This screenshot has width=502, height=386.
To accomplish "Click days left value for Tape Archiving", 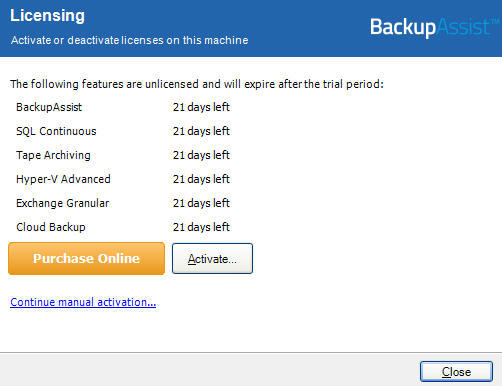I will tap(201, 155).
